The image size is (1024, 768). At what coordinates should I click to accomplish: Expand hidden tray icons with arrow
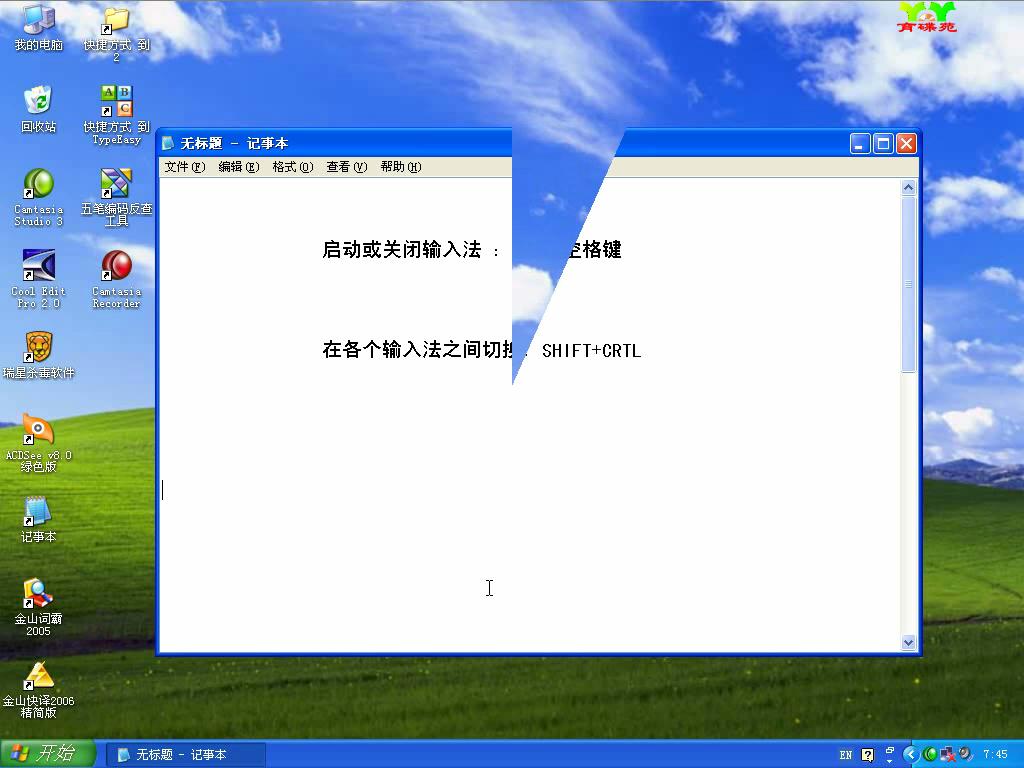coord(910,755)
